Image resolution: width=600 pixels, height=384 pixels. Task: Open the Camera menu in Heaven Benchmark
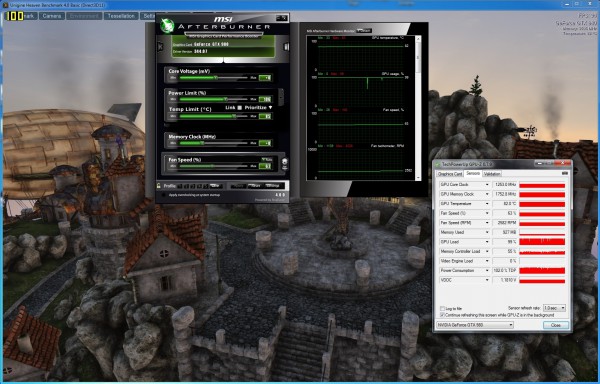[x=52, y=16]
